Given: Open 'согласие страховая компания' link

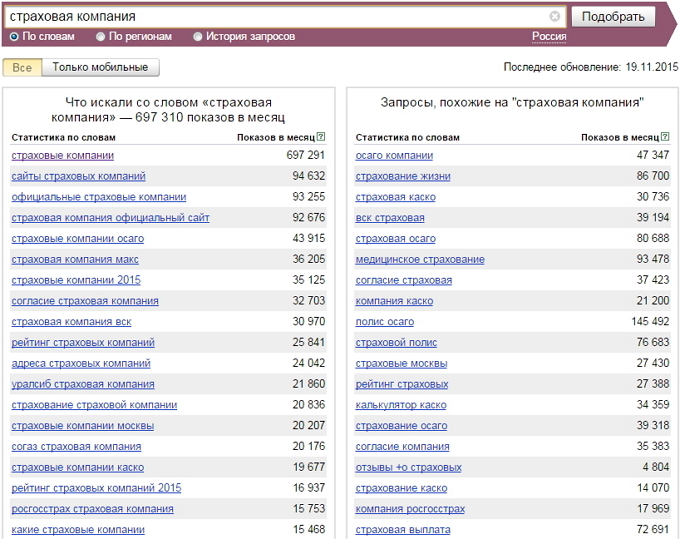Looking at the screenshot, I should [85, 301].
